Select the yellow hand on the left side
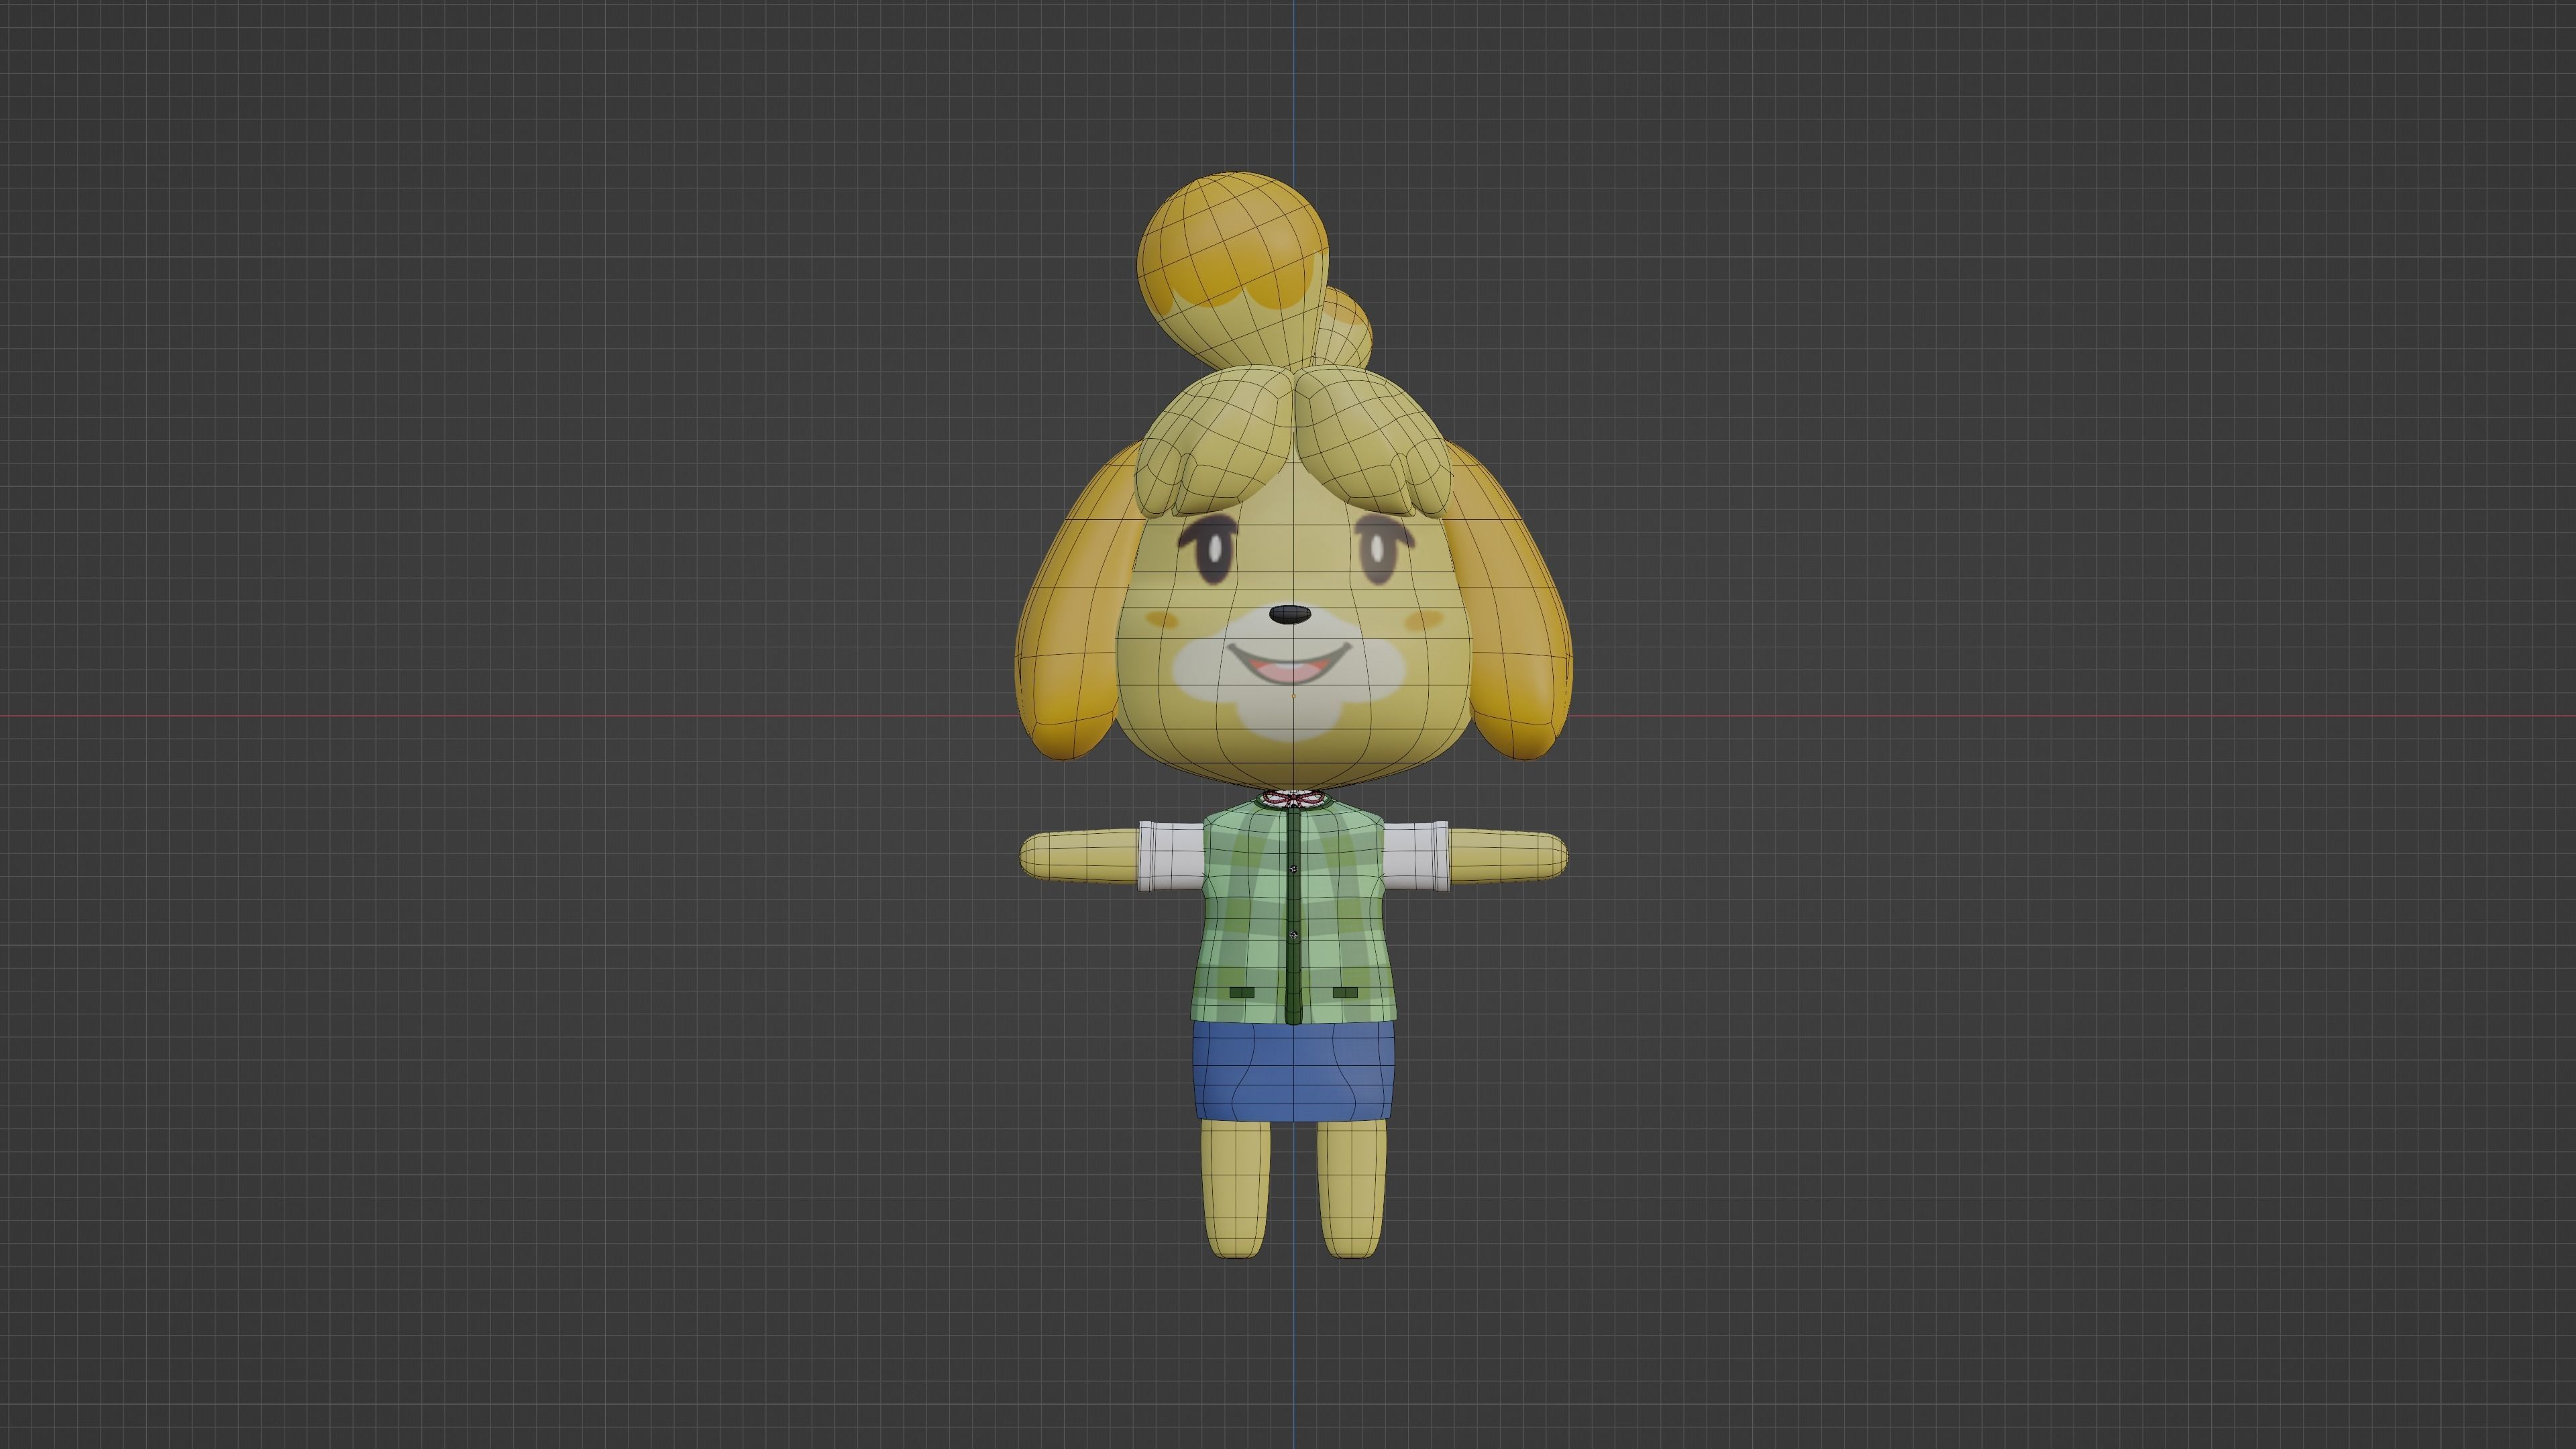Image resolution: width=2576 pixels, height=1449 pixels. [1079, 856]
